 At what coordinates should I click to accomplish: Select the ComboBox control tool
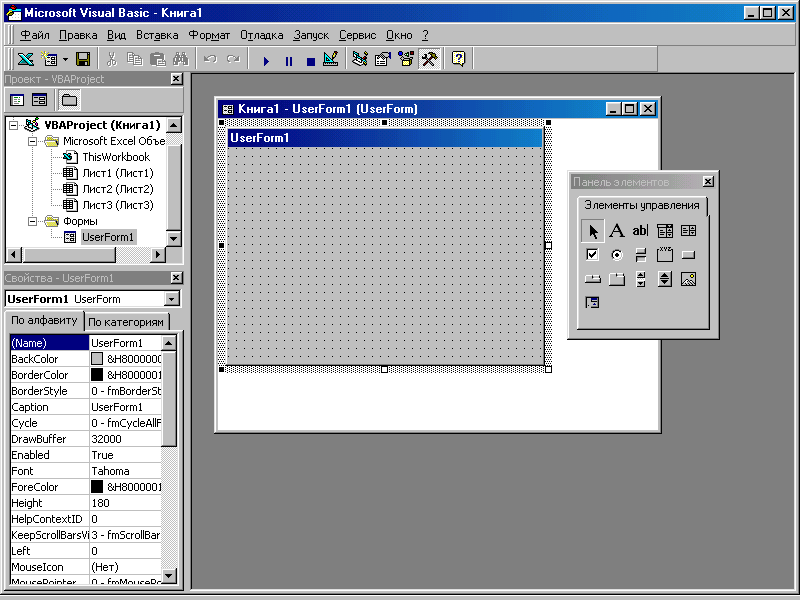pos(664,231)
